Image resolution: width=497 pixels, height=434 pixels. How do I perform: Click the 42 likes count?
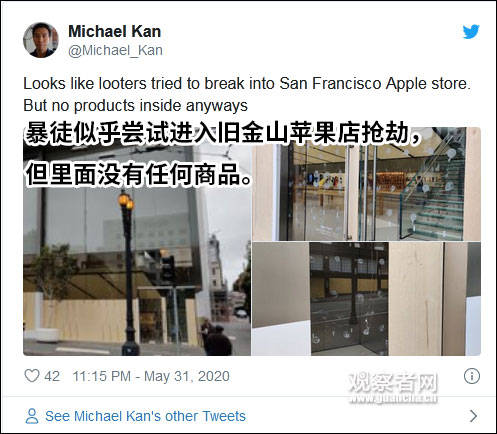[52, 376]
